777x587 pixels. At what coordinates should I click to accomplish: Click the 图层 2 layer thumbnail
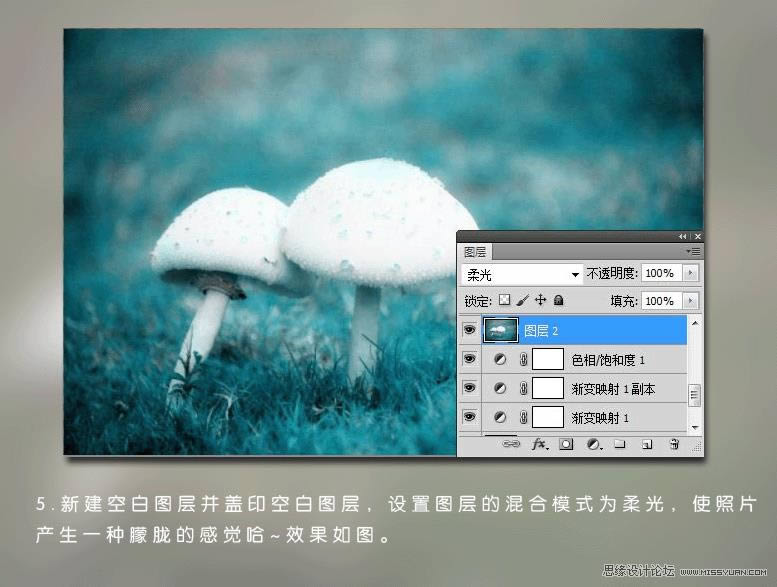pyautogui.click(x=501, y=330)
